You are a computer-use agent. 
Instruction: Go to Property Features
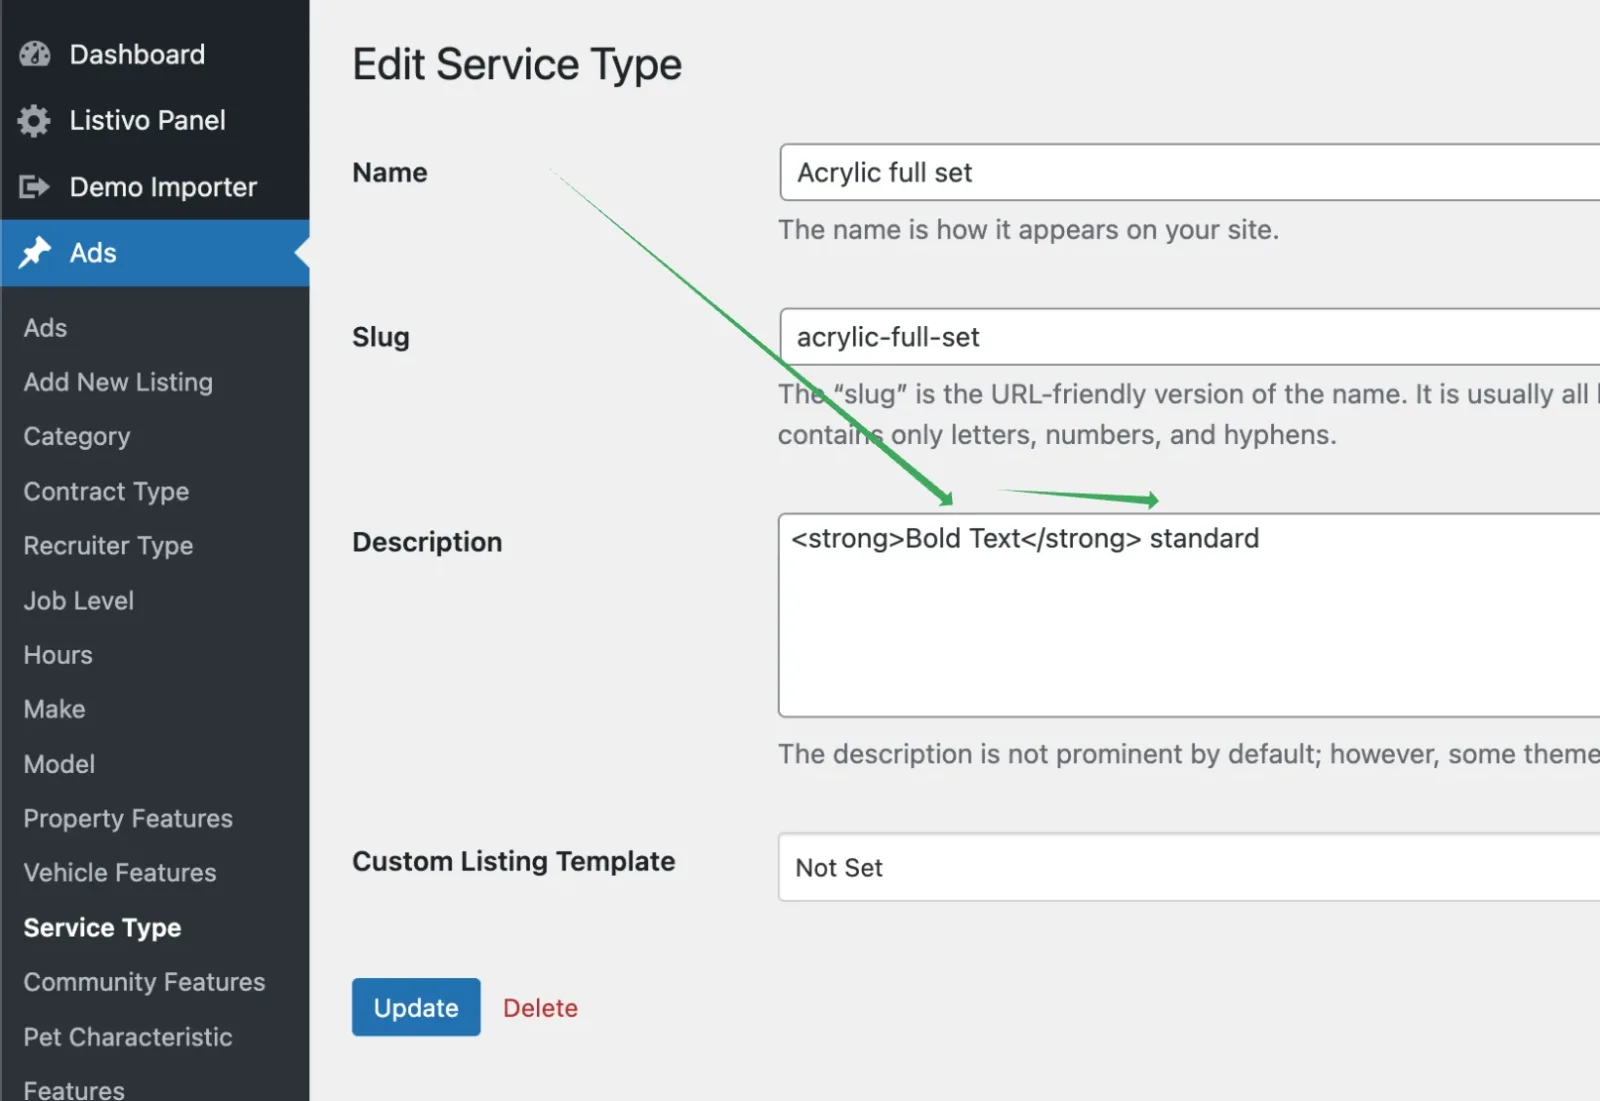[x=128, y=818]
